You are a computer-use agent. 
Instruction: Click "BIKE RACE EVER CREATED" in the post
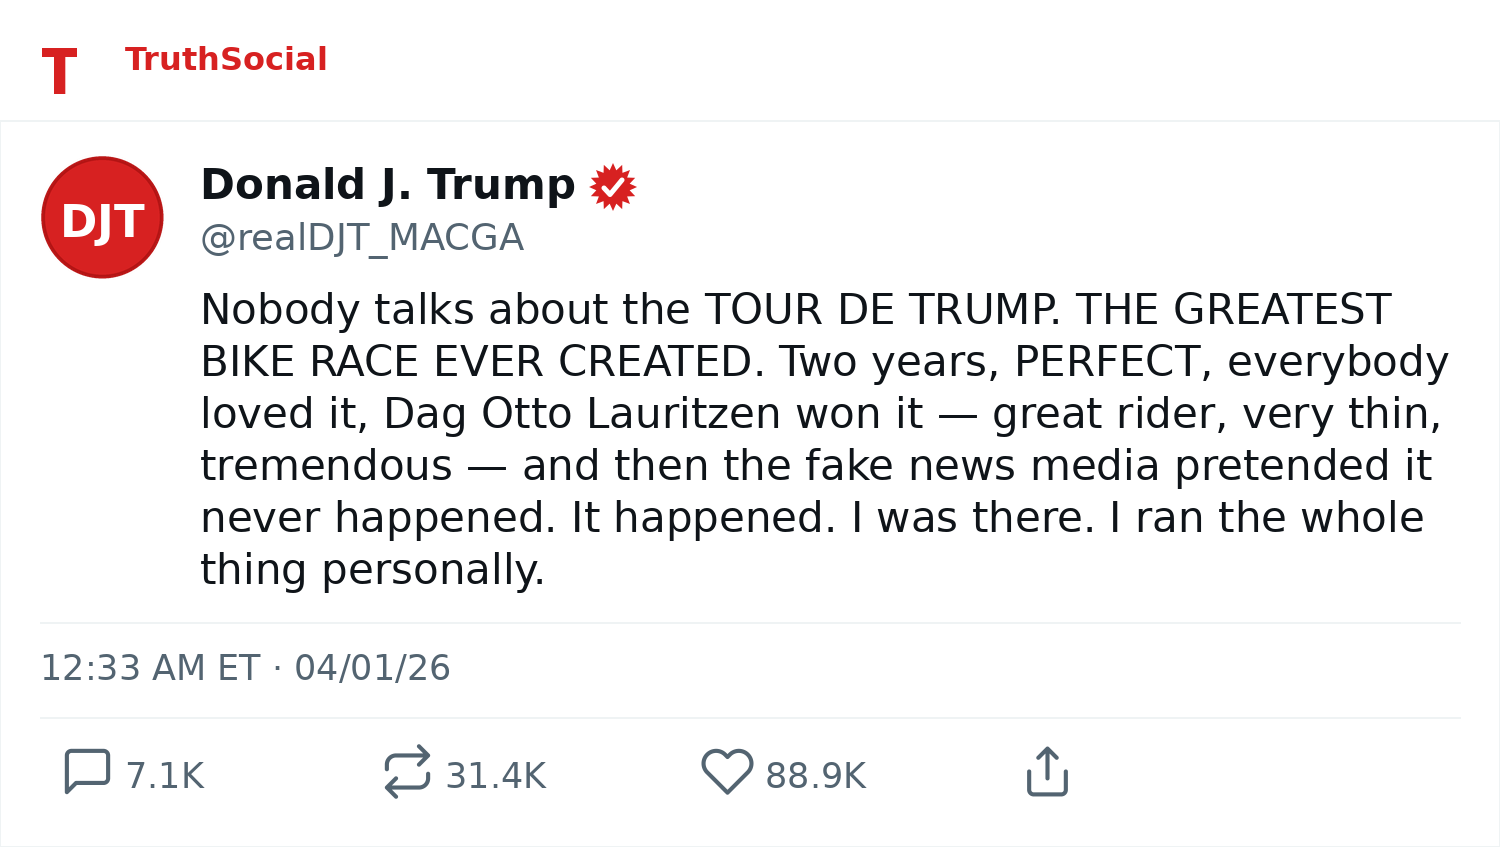(x=476, y=362)
